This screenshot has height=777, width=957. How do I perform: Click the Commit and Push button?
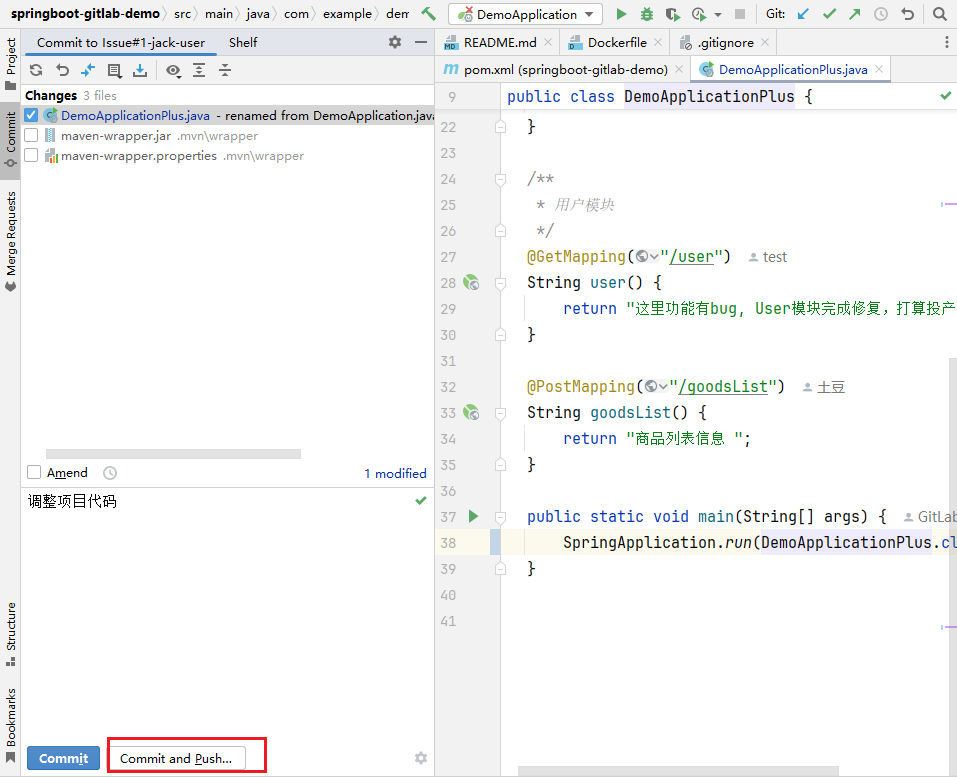coord(176,758)
